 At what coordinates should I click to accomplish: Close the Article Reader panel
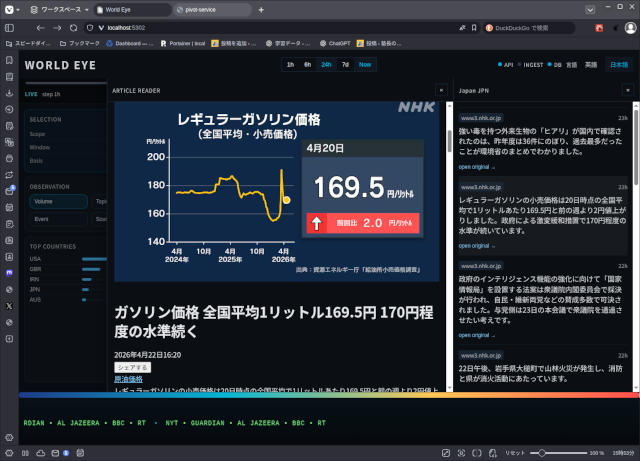click(442, 90)
